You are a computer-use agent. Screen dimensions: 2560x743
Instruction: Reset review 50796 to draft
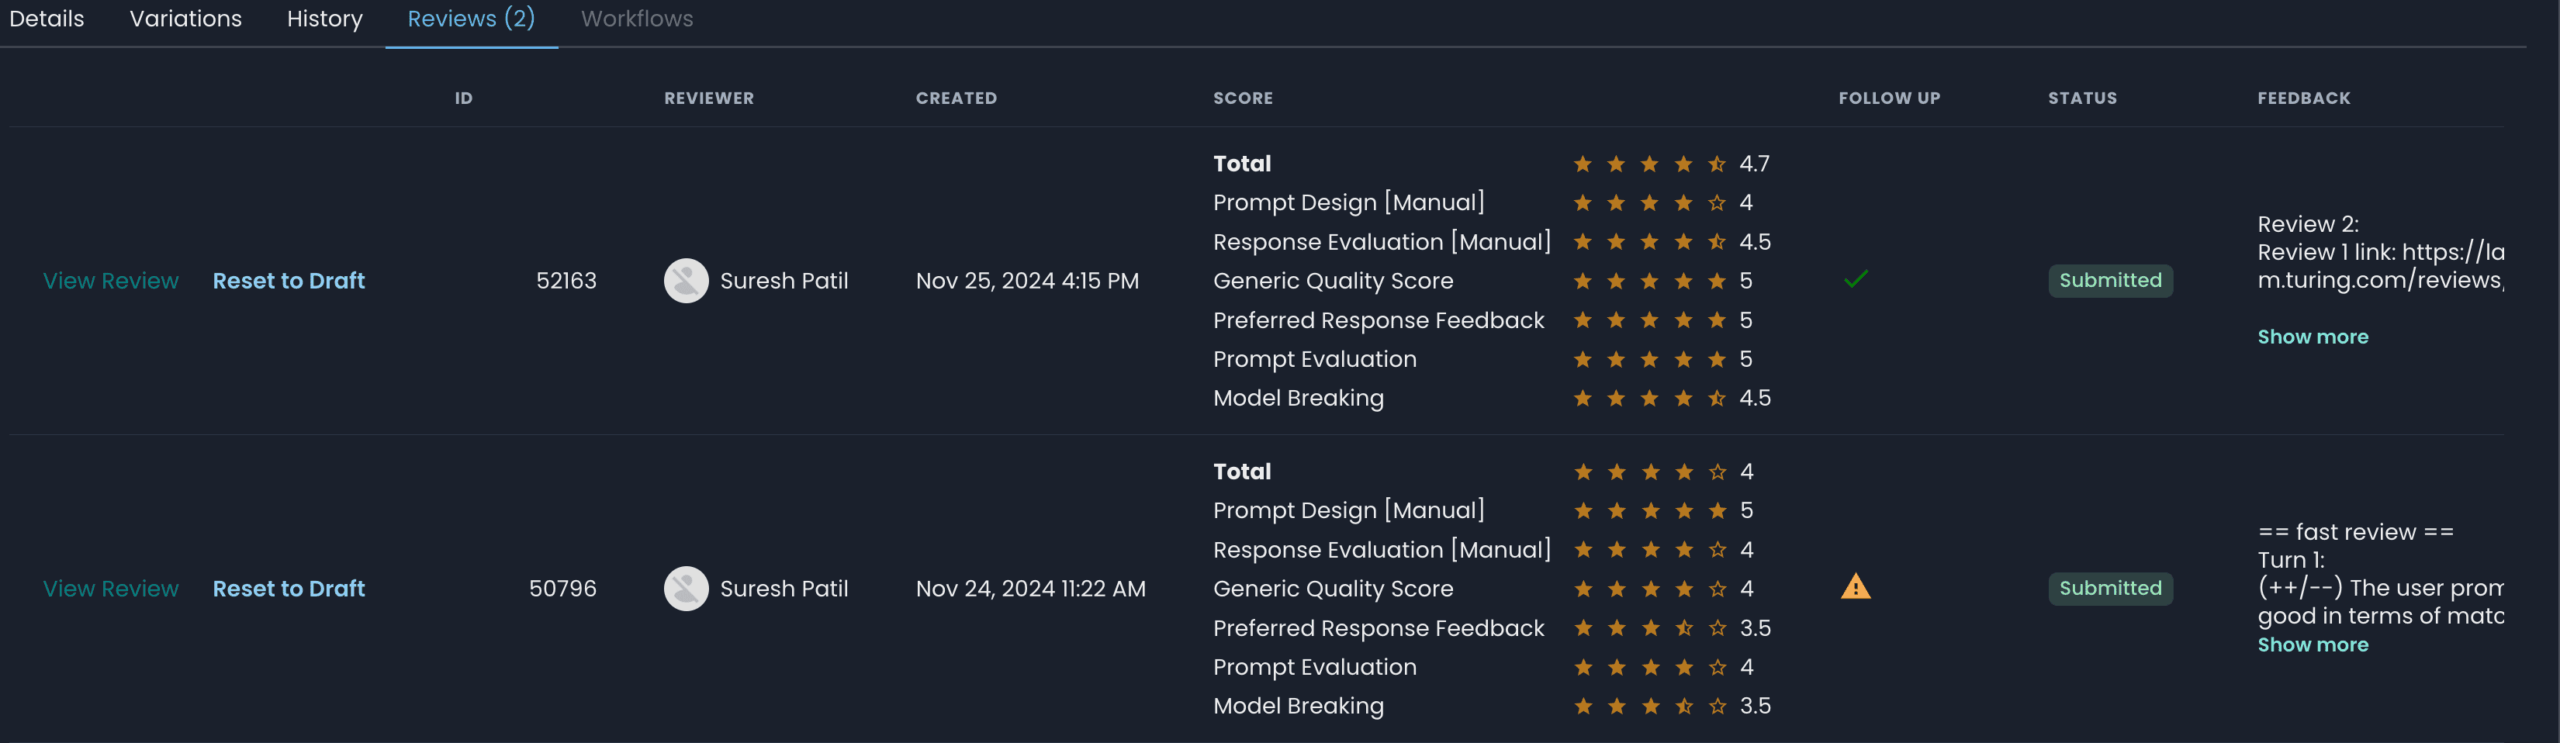tap(289, 589)
